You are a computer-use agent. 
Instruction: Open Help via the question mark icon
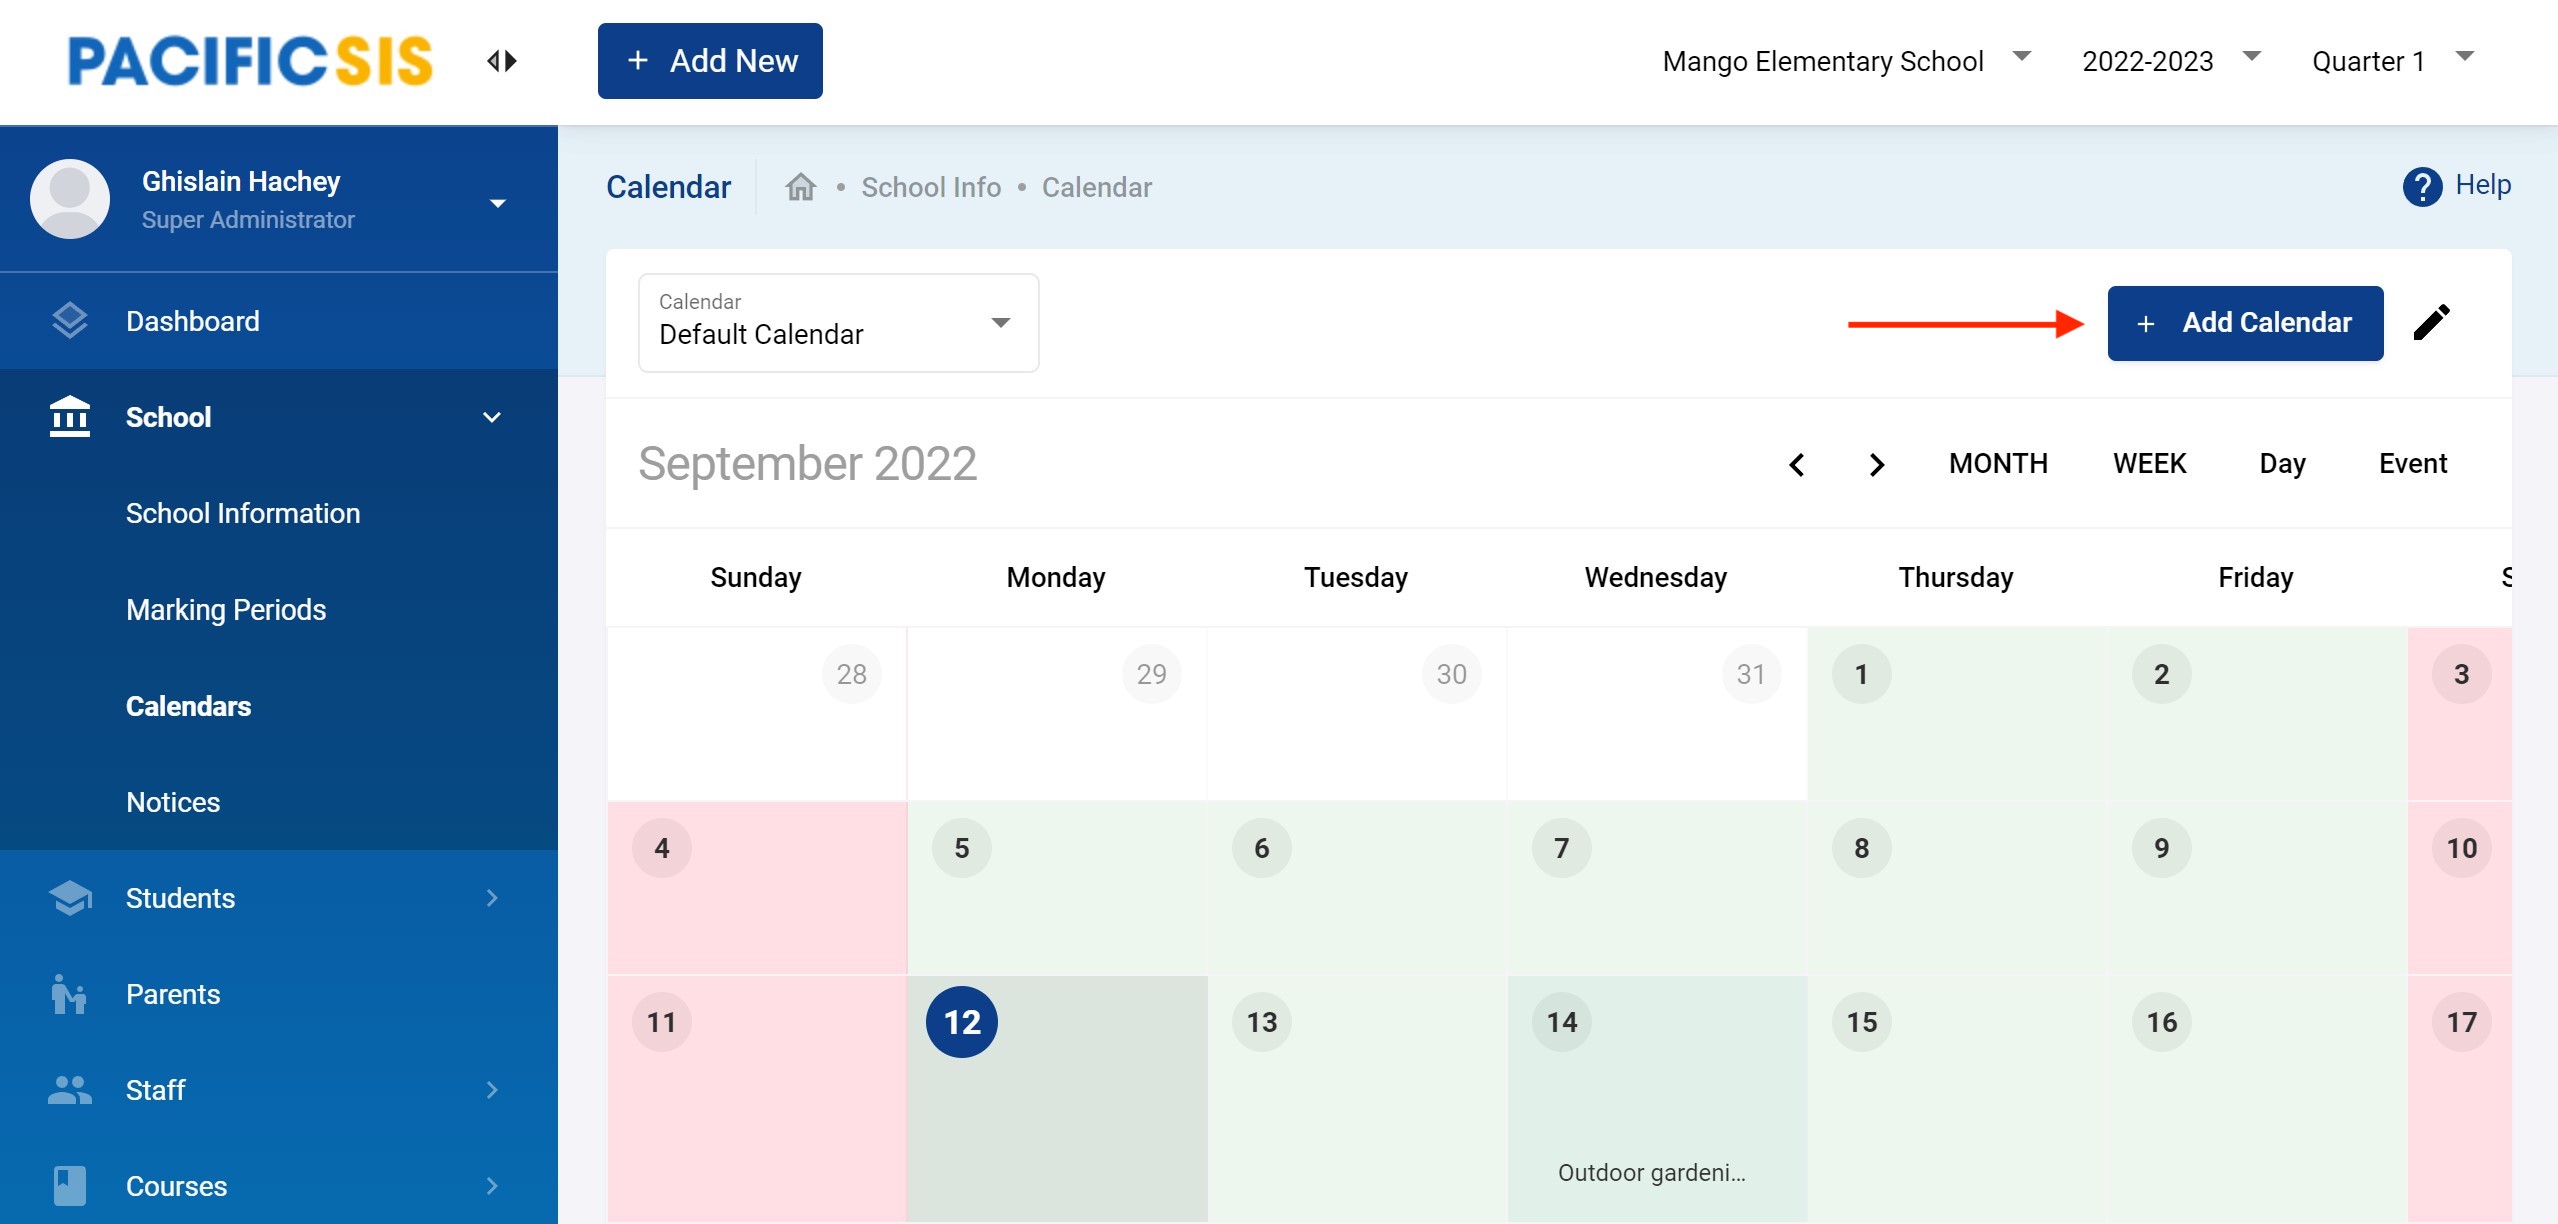tap(2421, 187)
